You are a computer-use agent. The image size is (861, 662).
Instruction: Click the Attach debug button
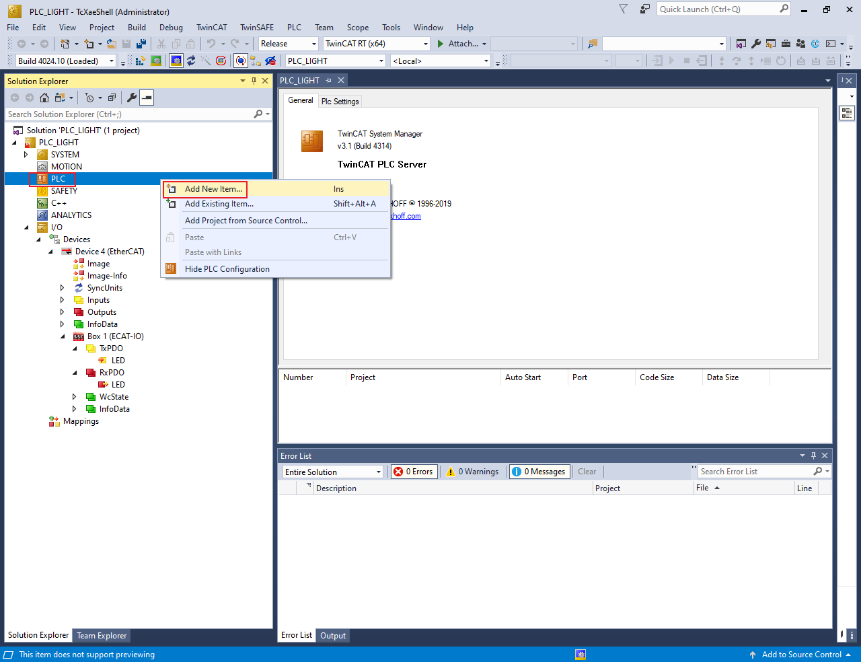[x=460, y=44]
